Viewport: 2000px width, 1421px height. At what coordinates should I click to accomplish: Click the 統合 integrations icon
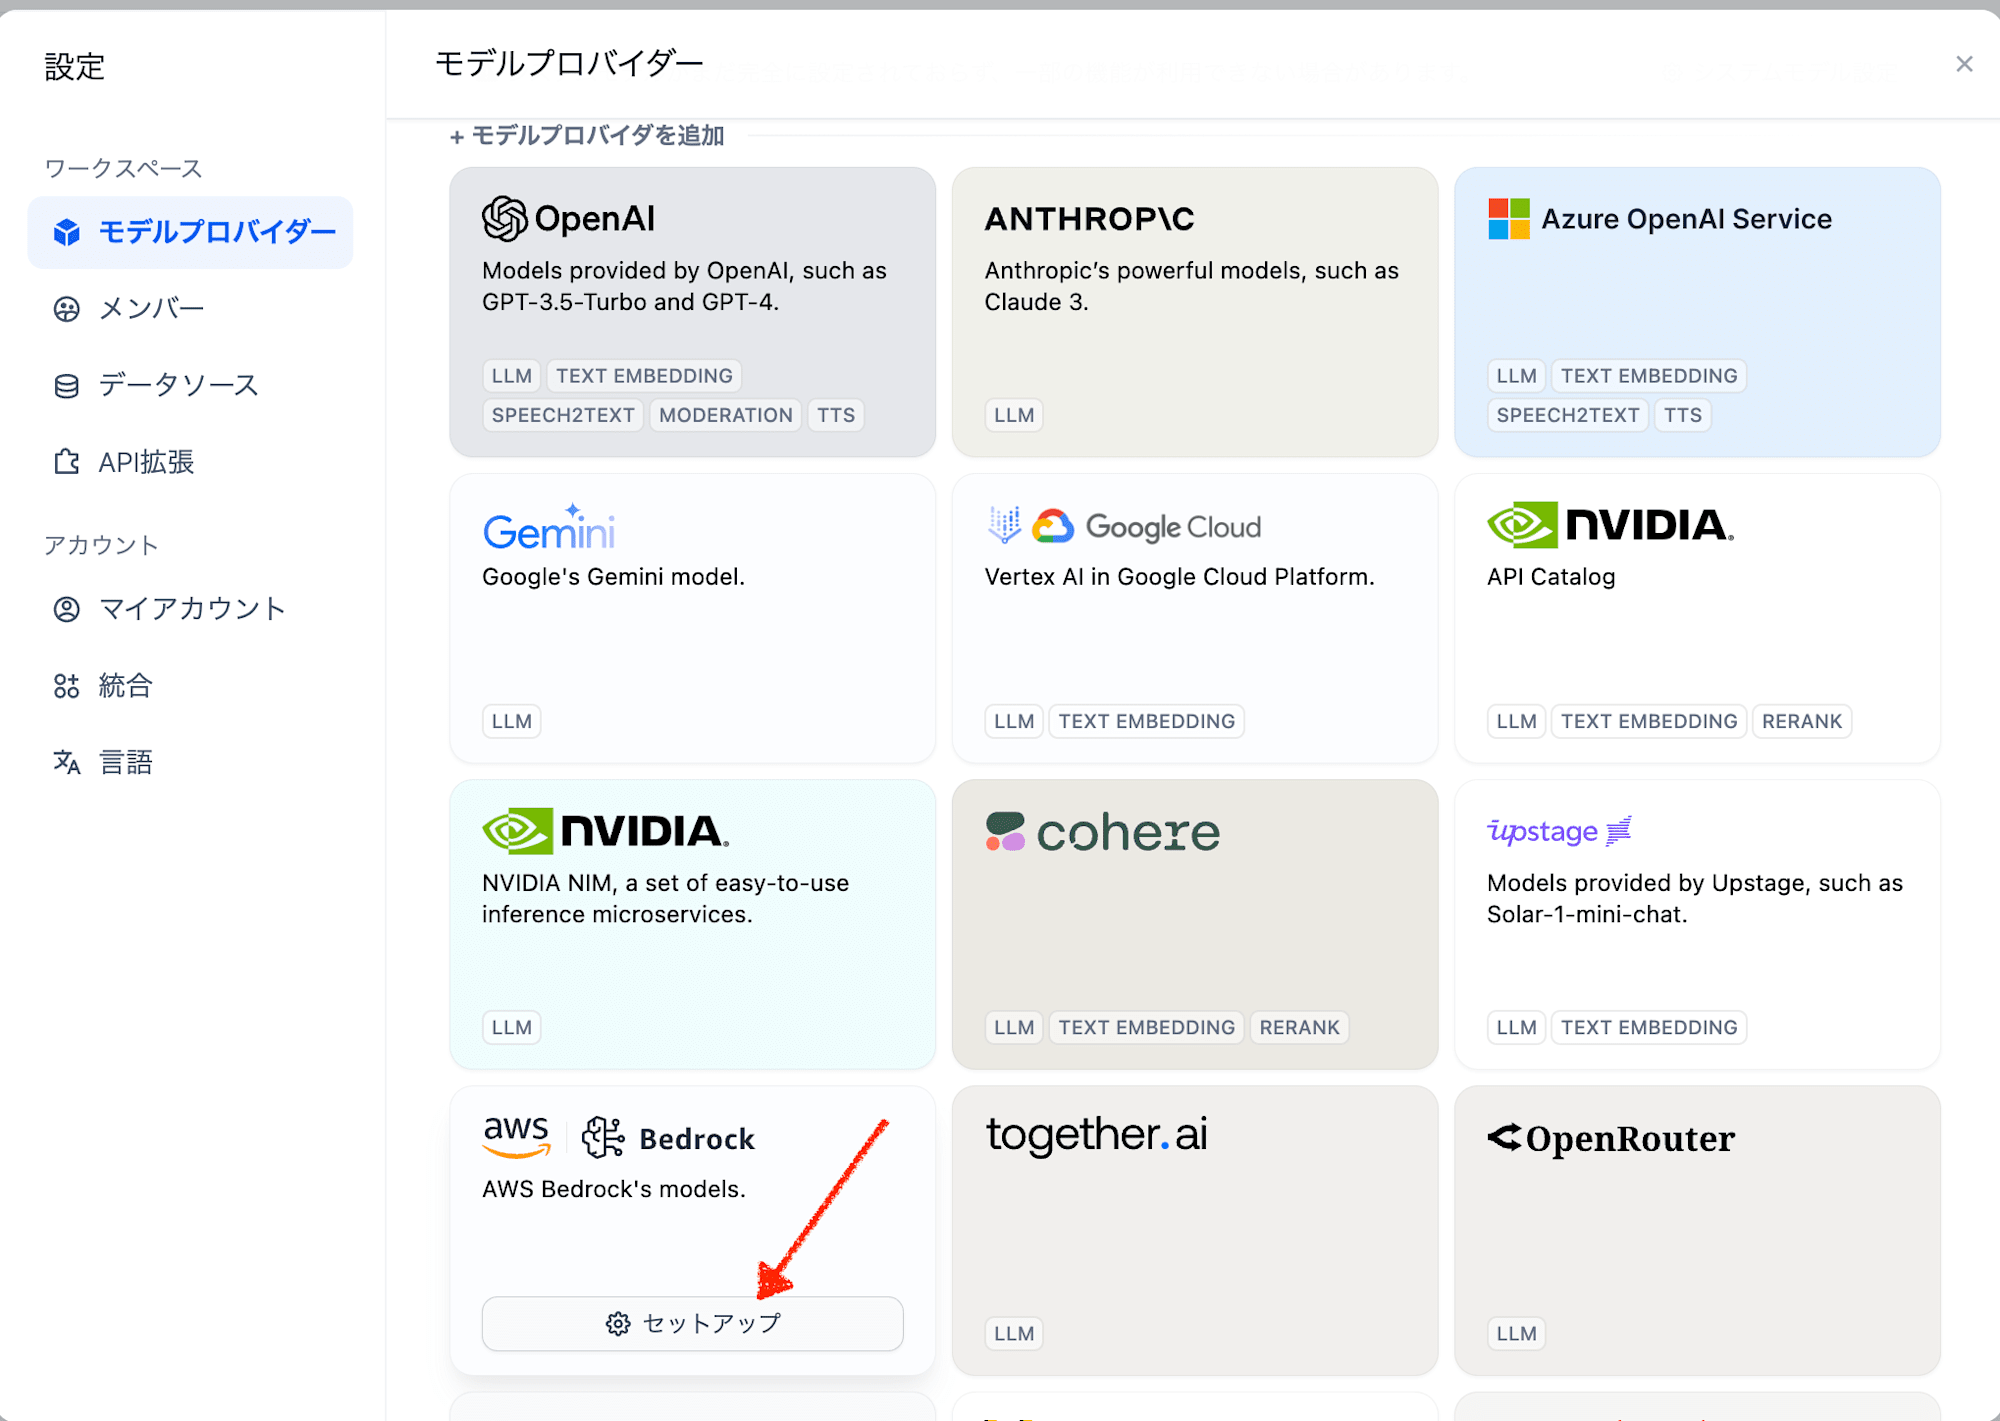pos(67,686)
